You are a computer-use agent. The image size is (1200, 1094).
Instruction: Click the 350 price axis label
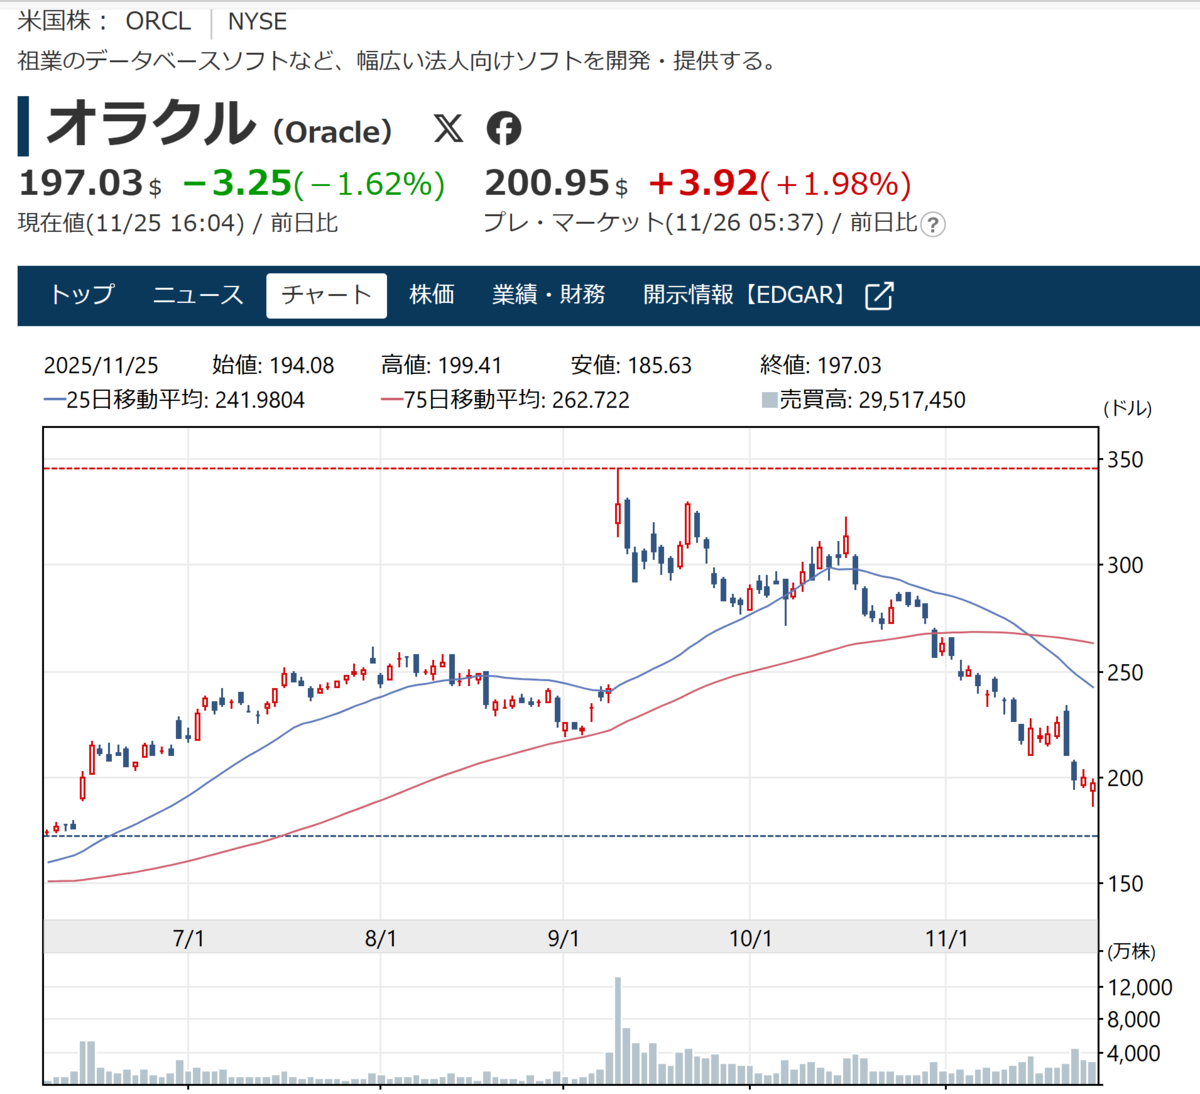pos(1126,460)
